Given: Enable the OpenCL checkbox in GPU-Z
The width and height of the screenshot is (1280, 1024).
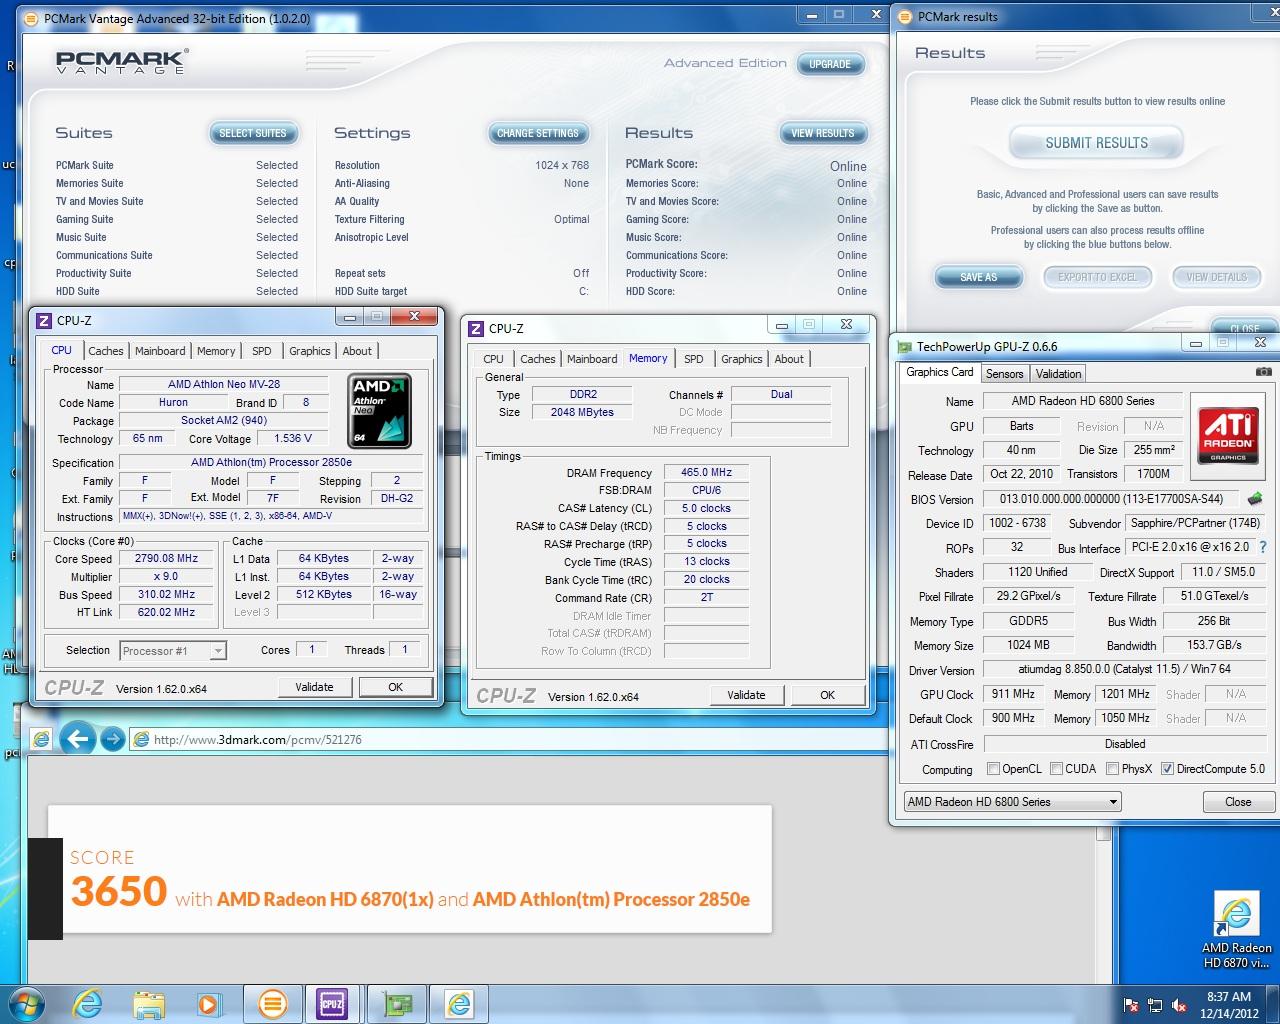Looking at the screenshot, I should (993, 769).
